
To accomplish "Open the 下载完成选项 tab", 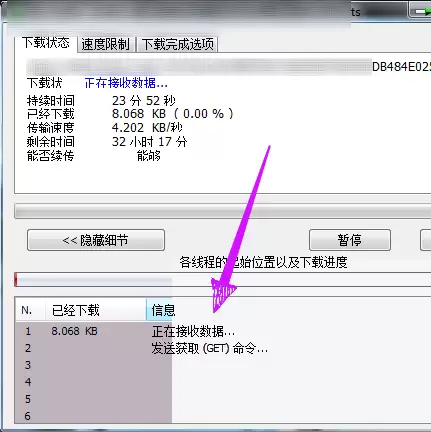I will 178,44.
